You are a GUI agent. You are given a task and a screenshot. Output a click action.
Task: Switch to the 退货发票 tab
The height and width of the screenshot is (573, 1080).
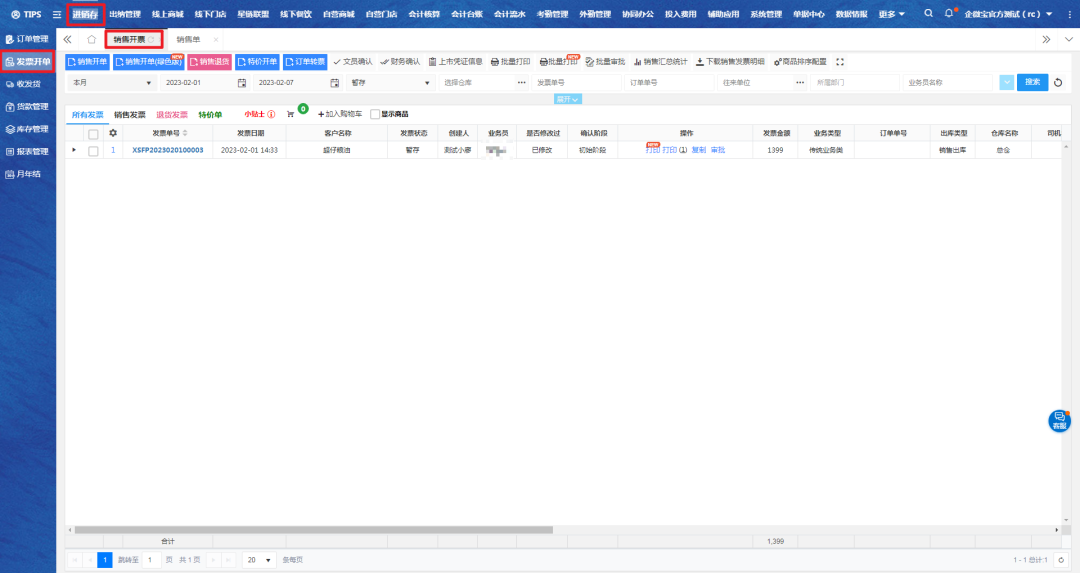pos(171,115)
